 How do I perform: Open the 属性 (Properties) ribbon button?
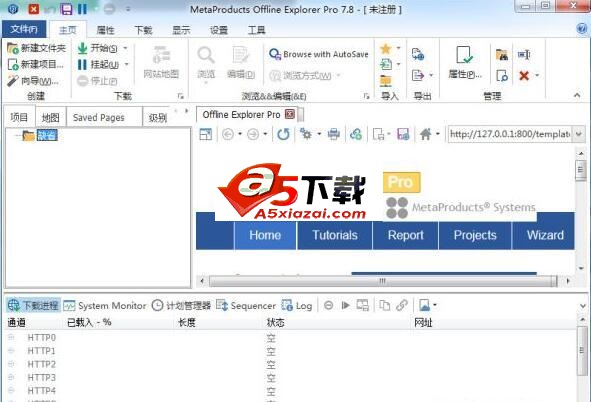click(x=465, y=63)
